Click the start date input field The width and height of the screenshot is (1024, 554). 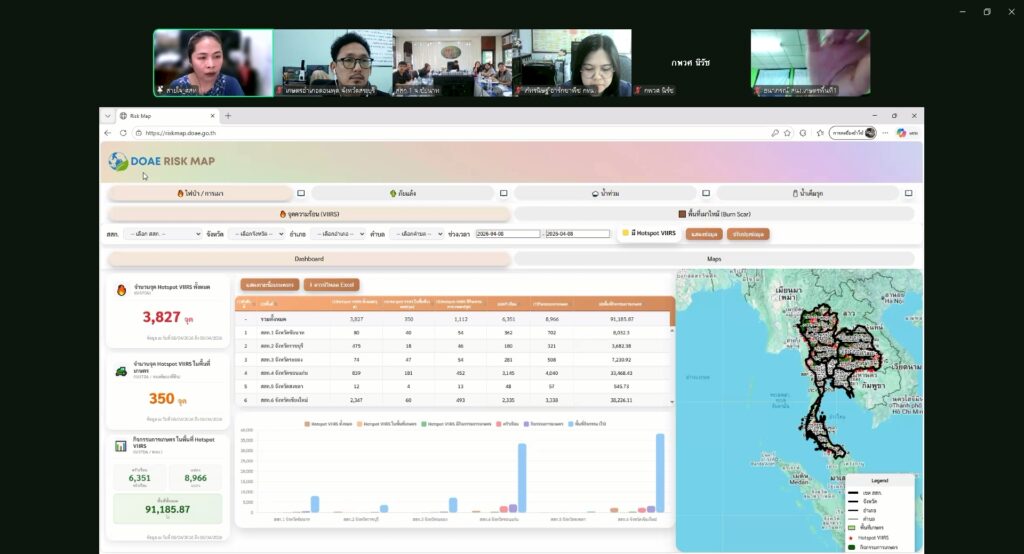[508, 234]
